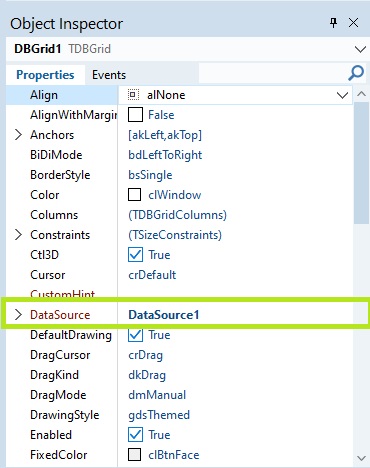Click the crDrag value
The image size is (370, 468).
point(146,355)
